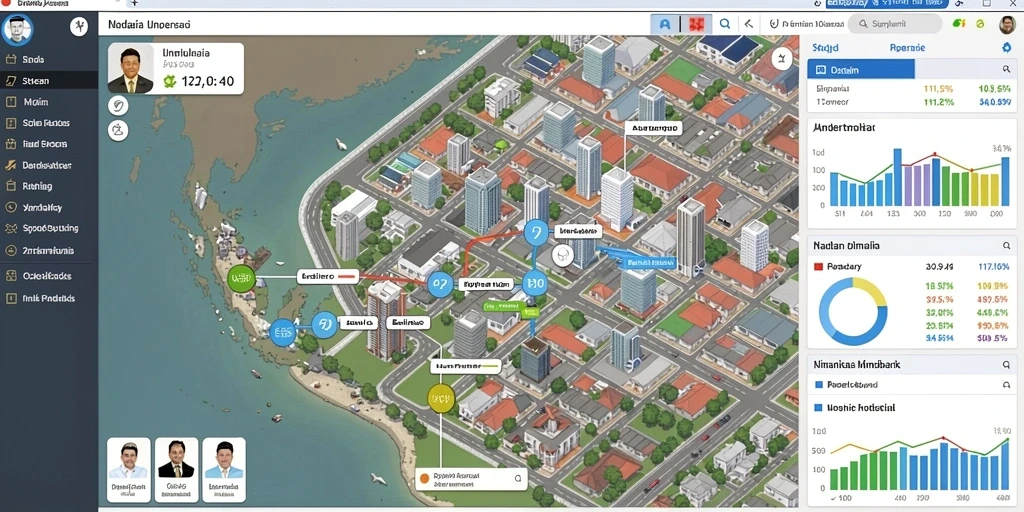The height and width of the screenshot is (512, 1024).
Task: Toggle the red puzzle-piece button in the toolbar
Action: click(x=696, y=24)
